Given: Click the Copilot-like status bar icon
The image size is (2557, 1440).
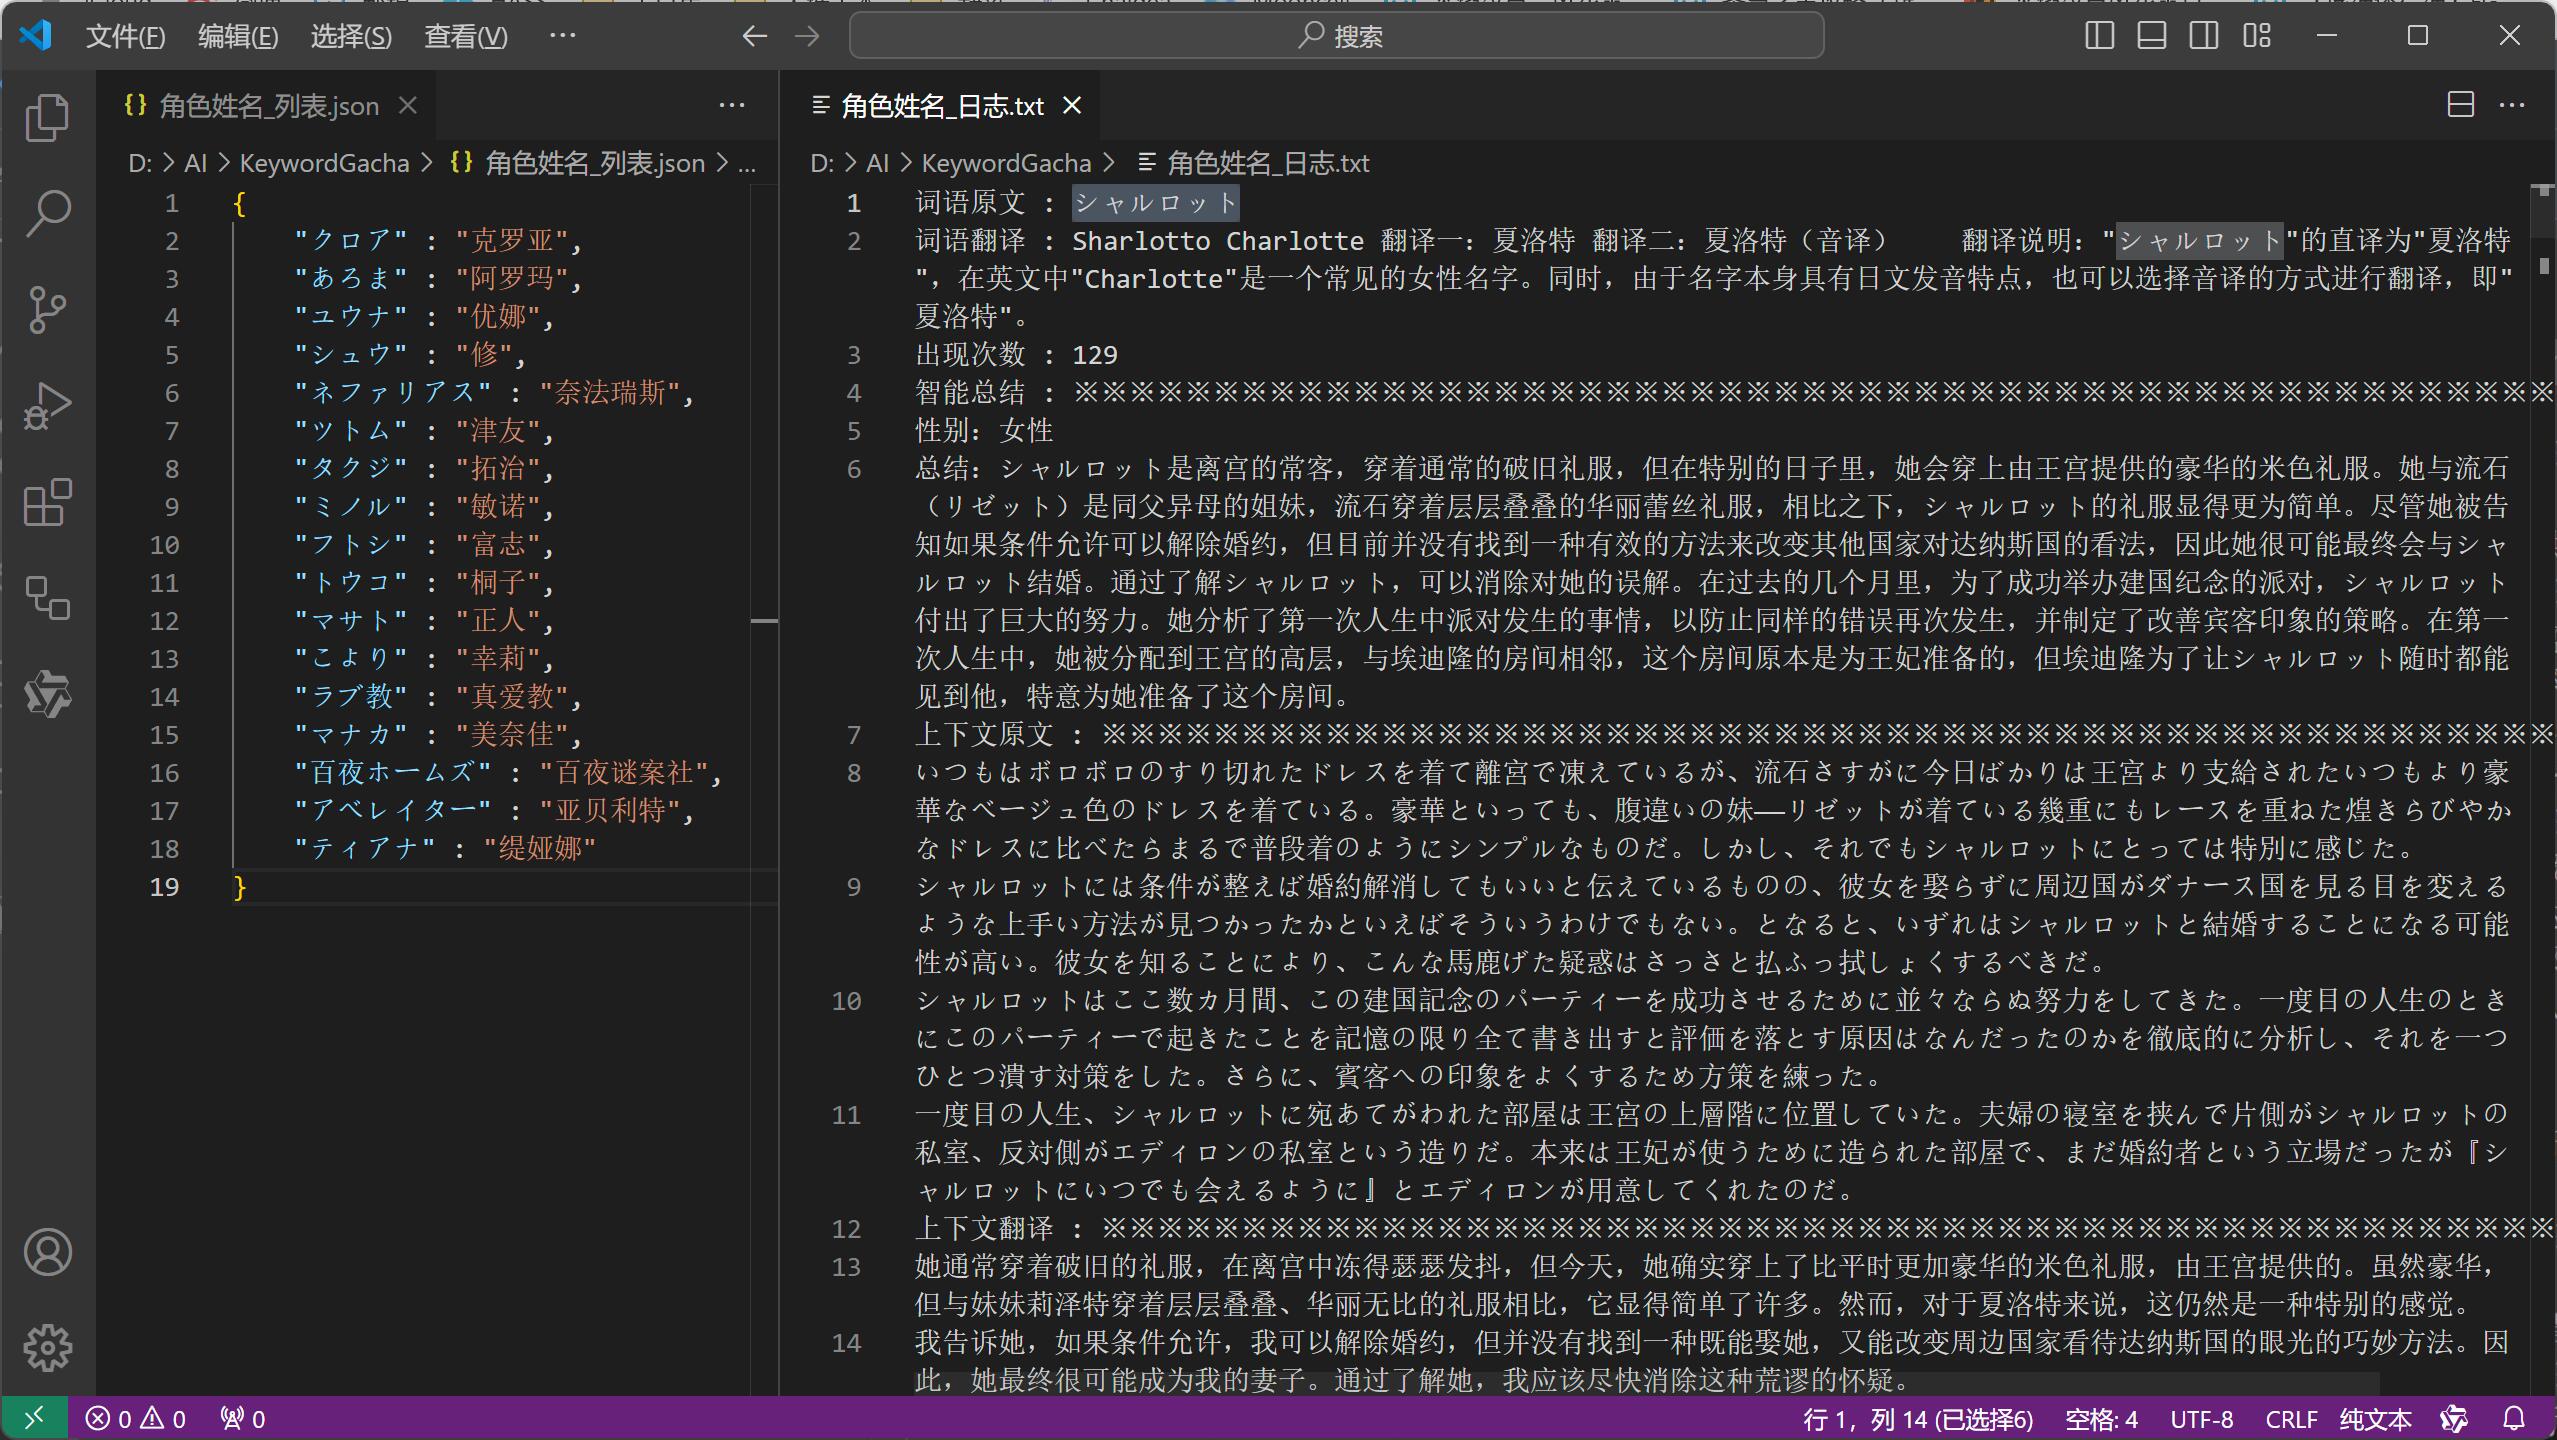Looking at the screenshot, I should [x=2454, y=1418].
